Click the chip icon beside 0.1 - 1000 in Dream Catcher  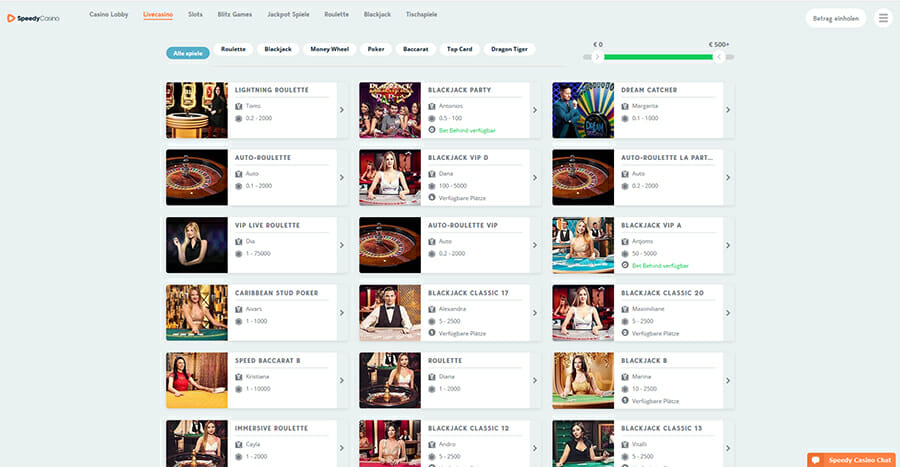[625, 118]
